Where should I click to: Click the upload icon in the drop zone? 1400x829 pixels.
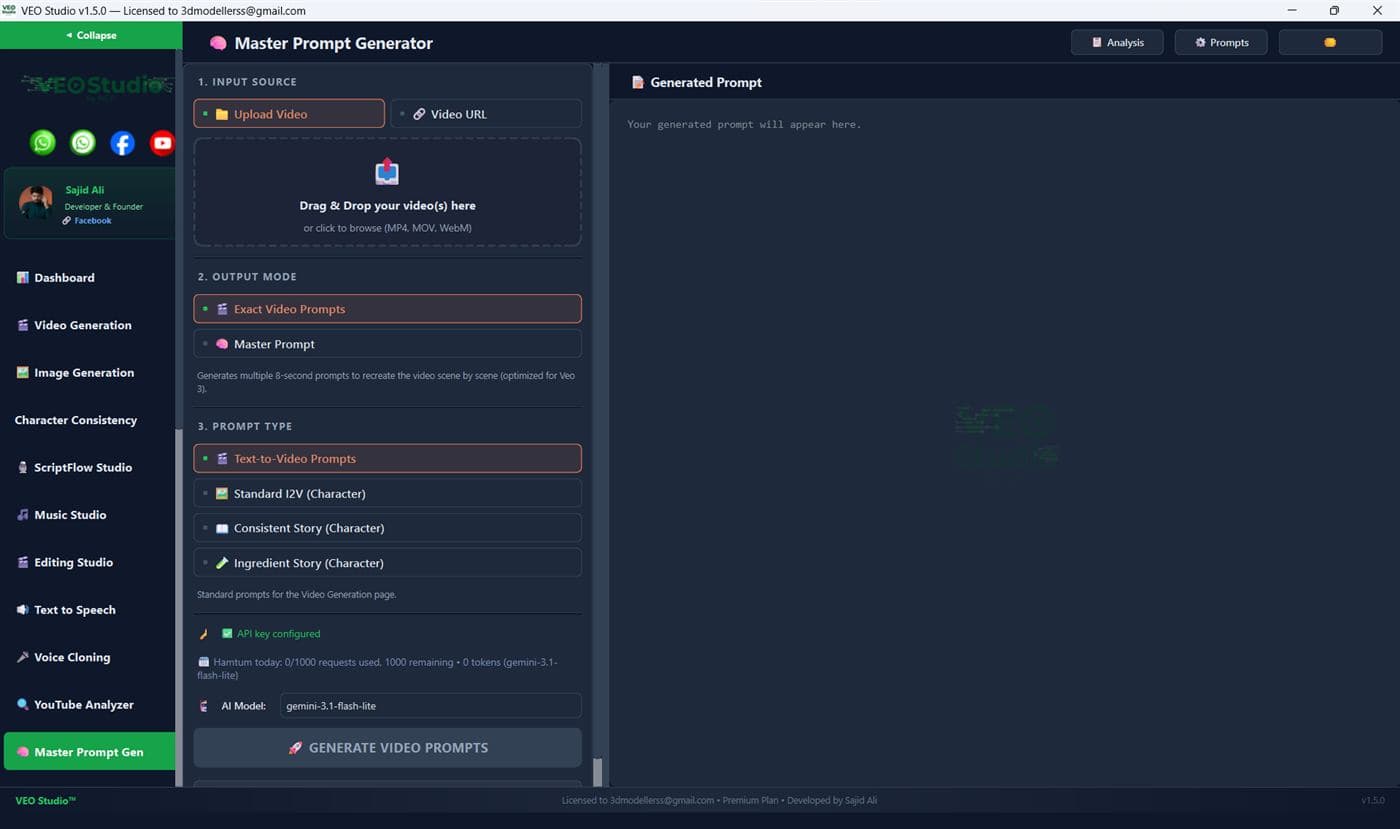[x=387, y=172]
